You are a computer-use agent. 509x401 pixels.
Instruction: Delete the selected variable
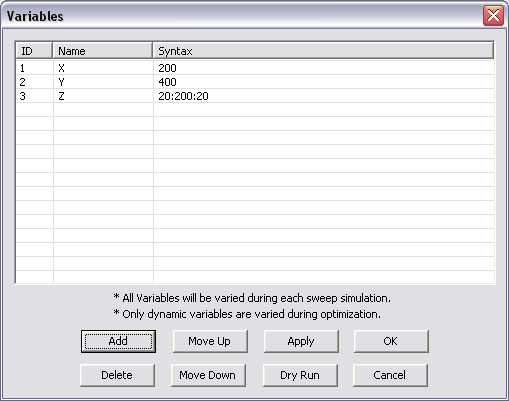click(x=117, y=375)
